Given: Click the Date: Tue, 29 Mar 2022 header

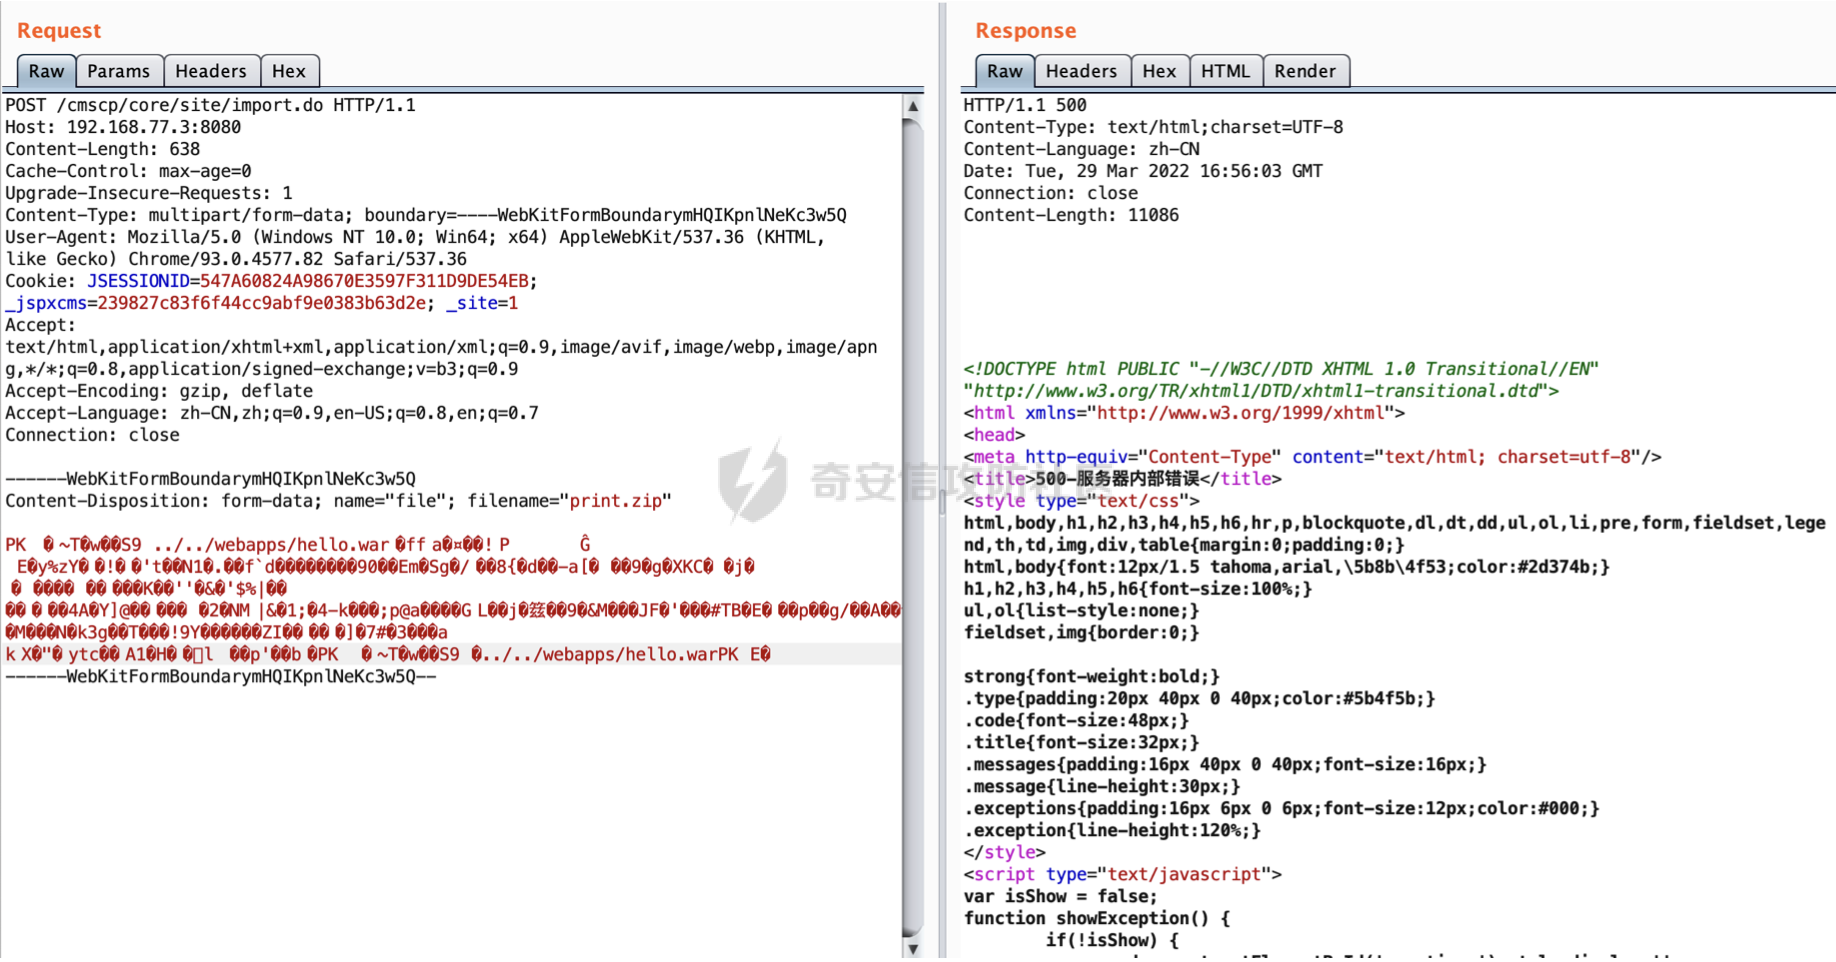Looking at the screenshot, I should point(1143,171).
